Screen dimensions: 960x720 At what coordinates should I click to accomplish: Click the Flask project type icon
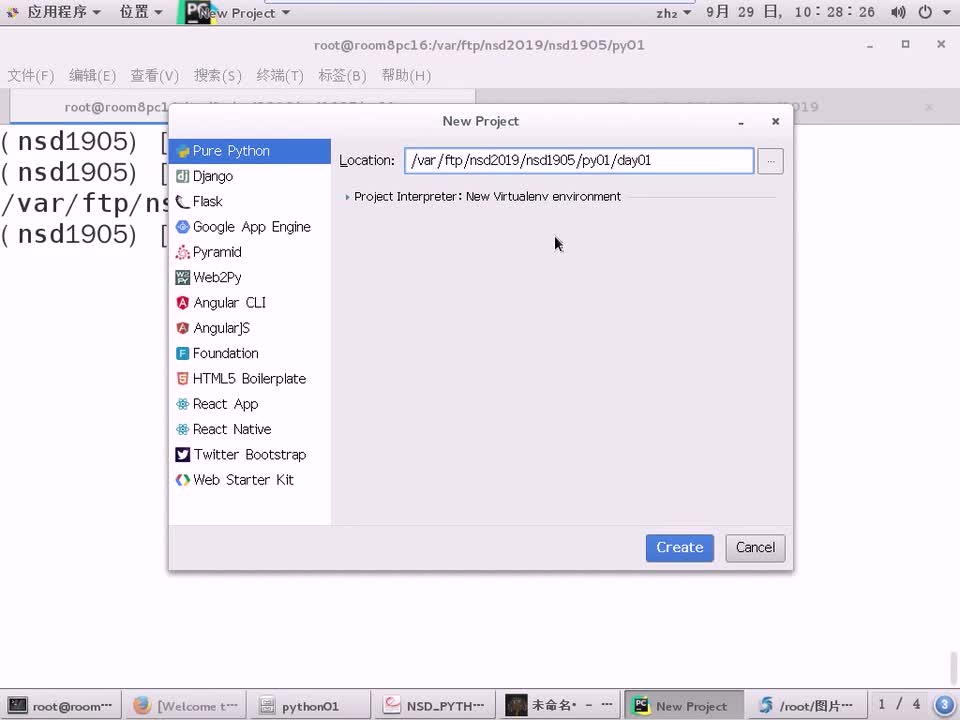tap(182, 201)
